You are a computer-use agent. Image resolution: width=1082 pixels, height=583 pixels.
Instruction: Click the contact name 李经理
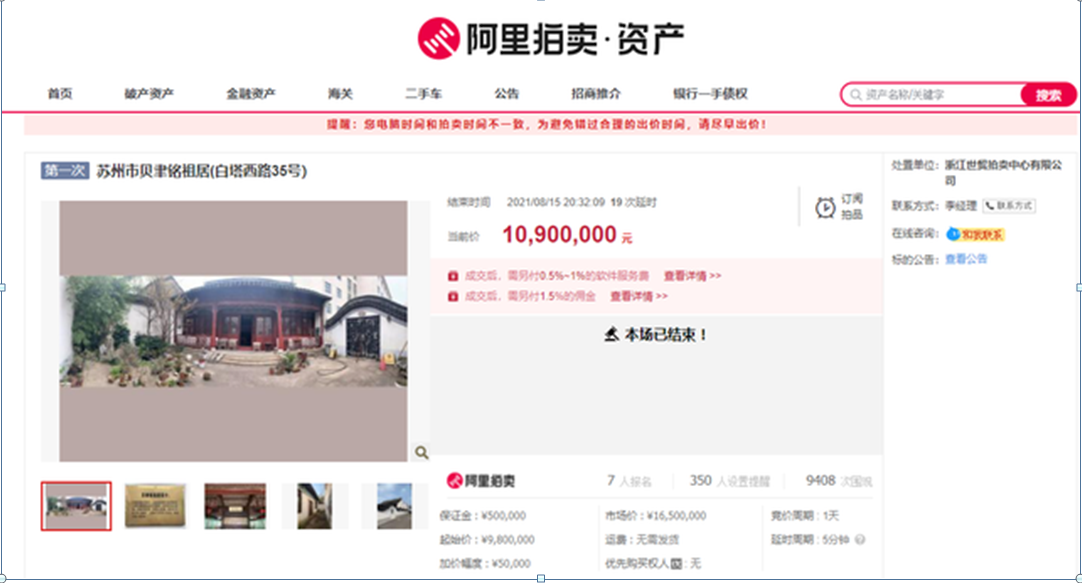(x=961, y=206)
